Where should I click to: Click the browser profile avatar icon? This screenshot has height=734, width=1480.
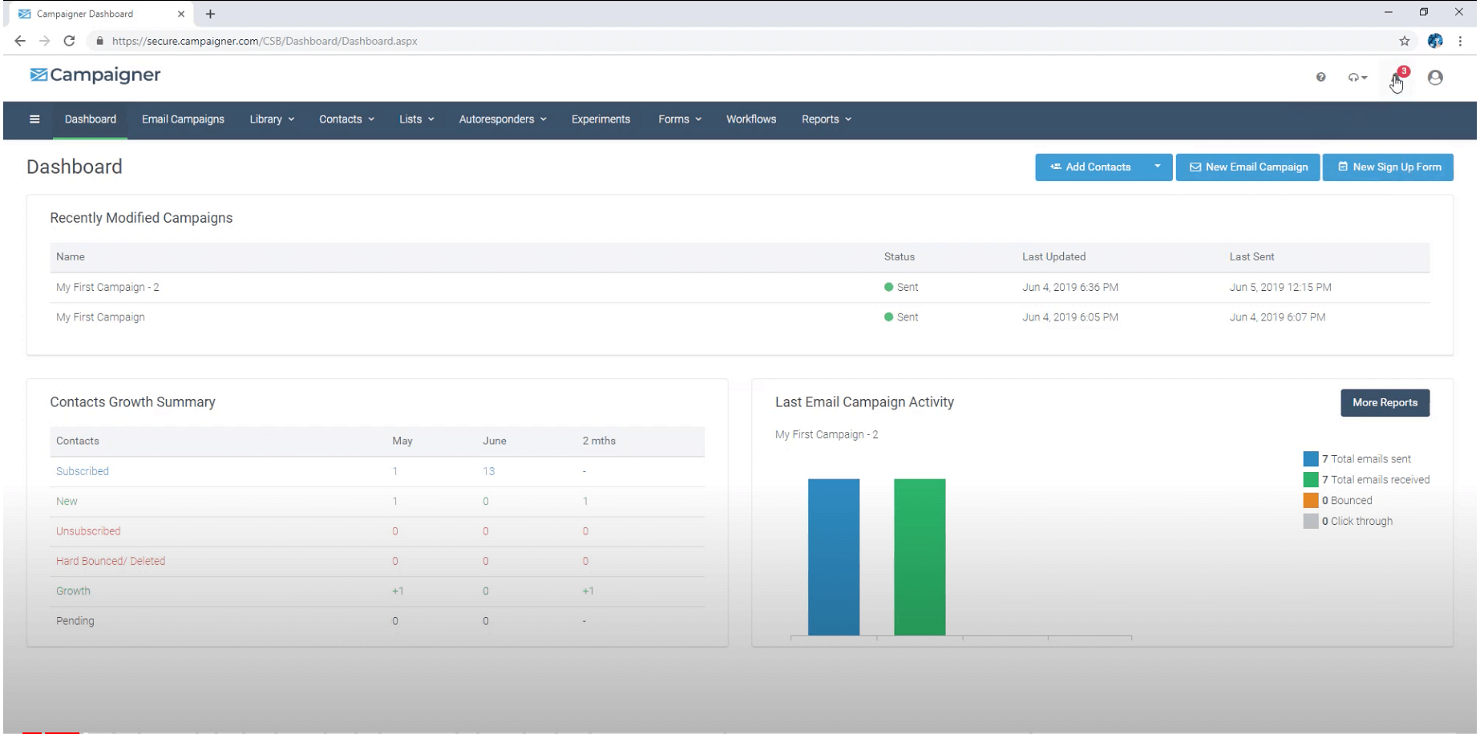[x=1435, y=41]
